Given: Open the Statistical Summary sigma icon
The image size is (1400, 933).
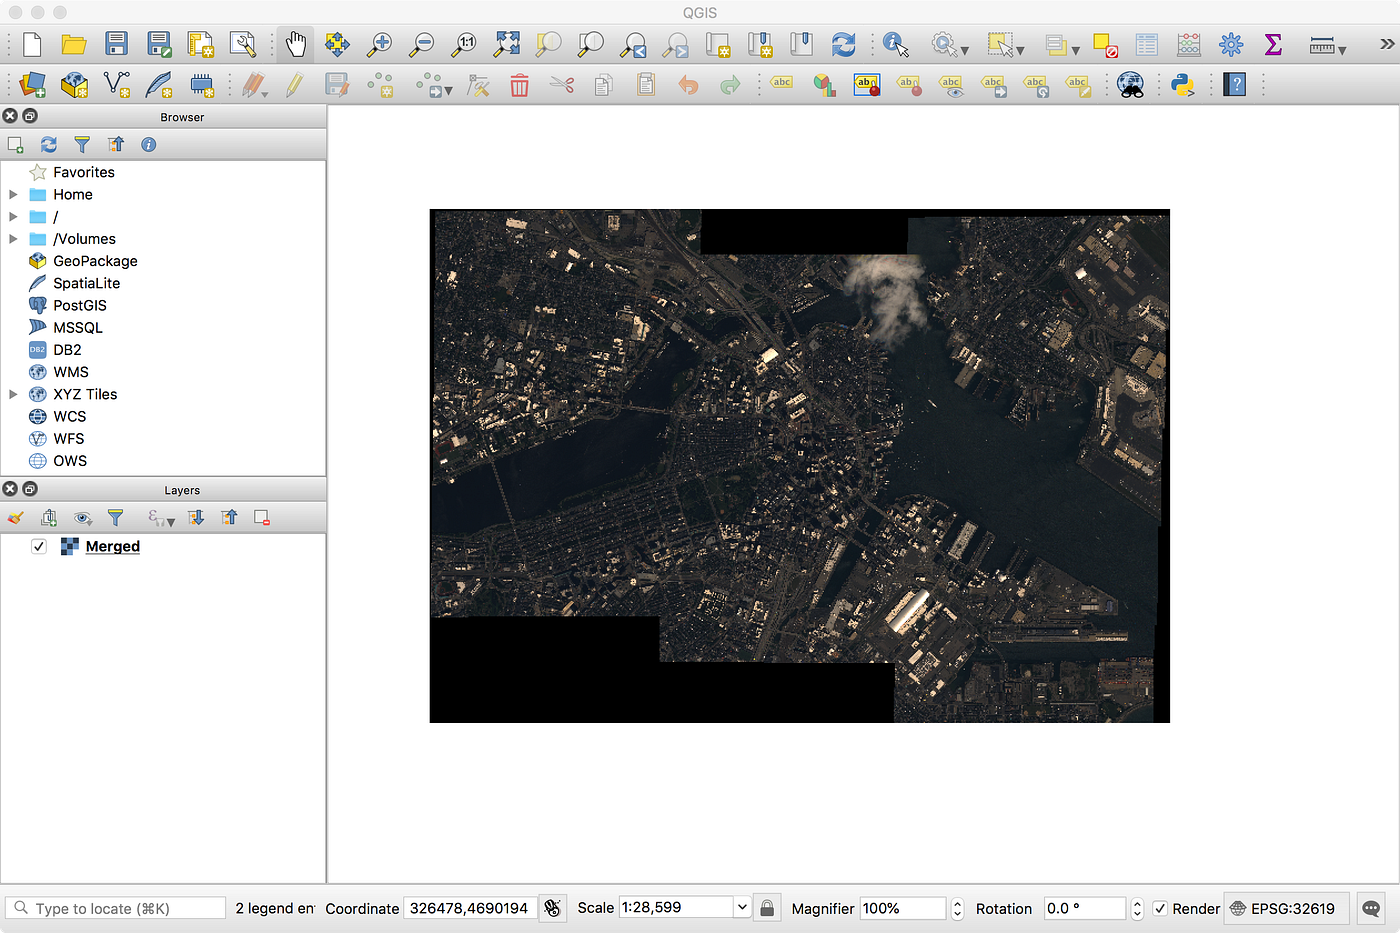Looking at the screenshot, I should coord(1272,45).
